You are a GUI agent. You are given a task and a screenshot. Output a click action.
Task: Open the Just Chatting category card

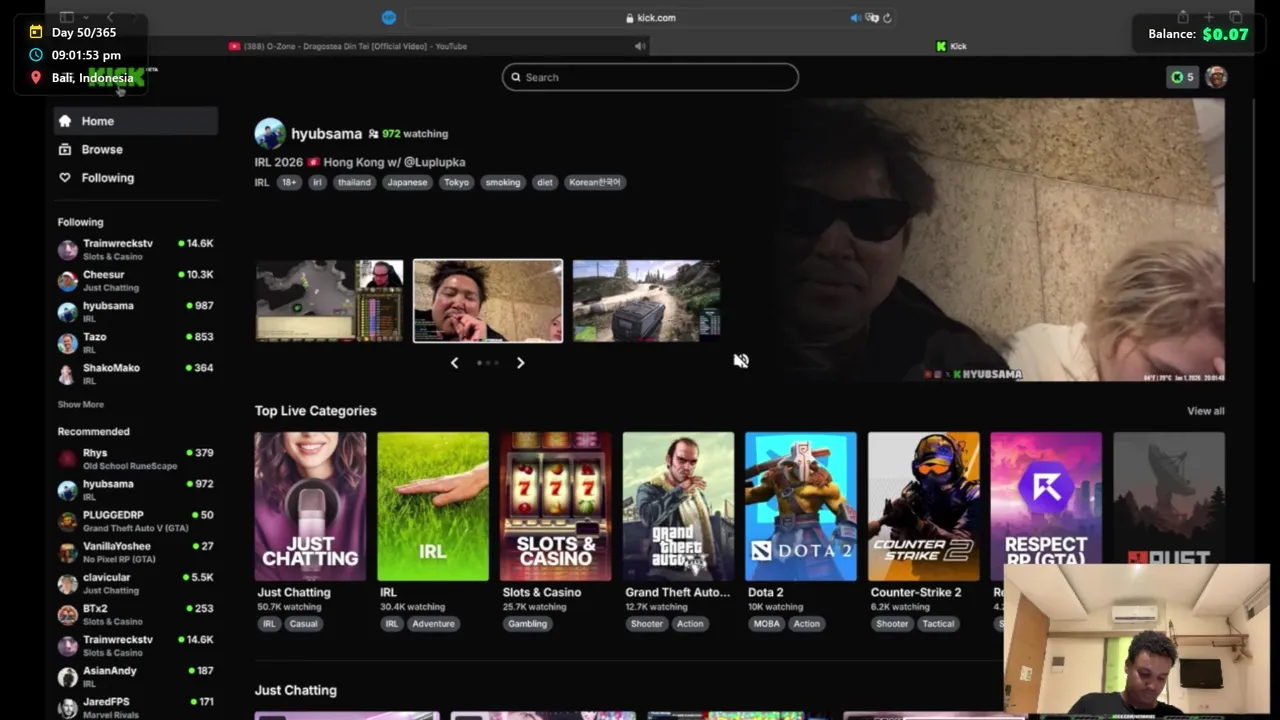click(310, 506)
